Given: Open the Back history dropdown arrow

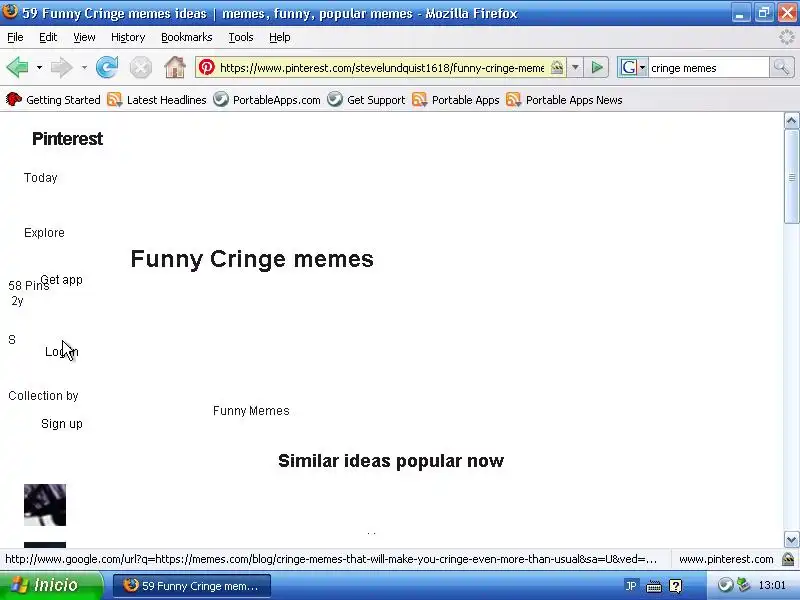Looking at the screenshot, I should pyautogui.click(x=39, y=67).
